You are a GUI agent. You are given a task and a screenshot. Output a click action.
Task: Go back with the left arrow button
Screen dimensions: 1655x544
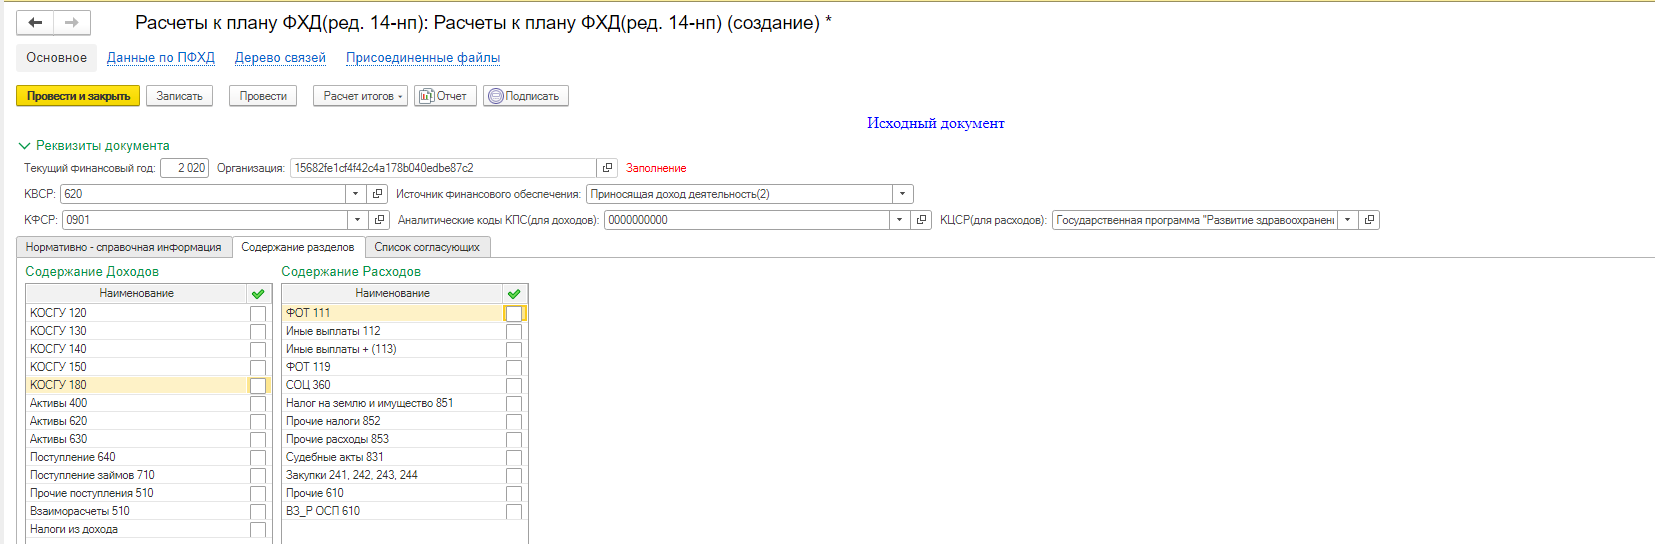click(35, 22)
